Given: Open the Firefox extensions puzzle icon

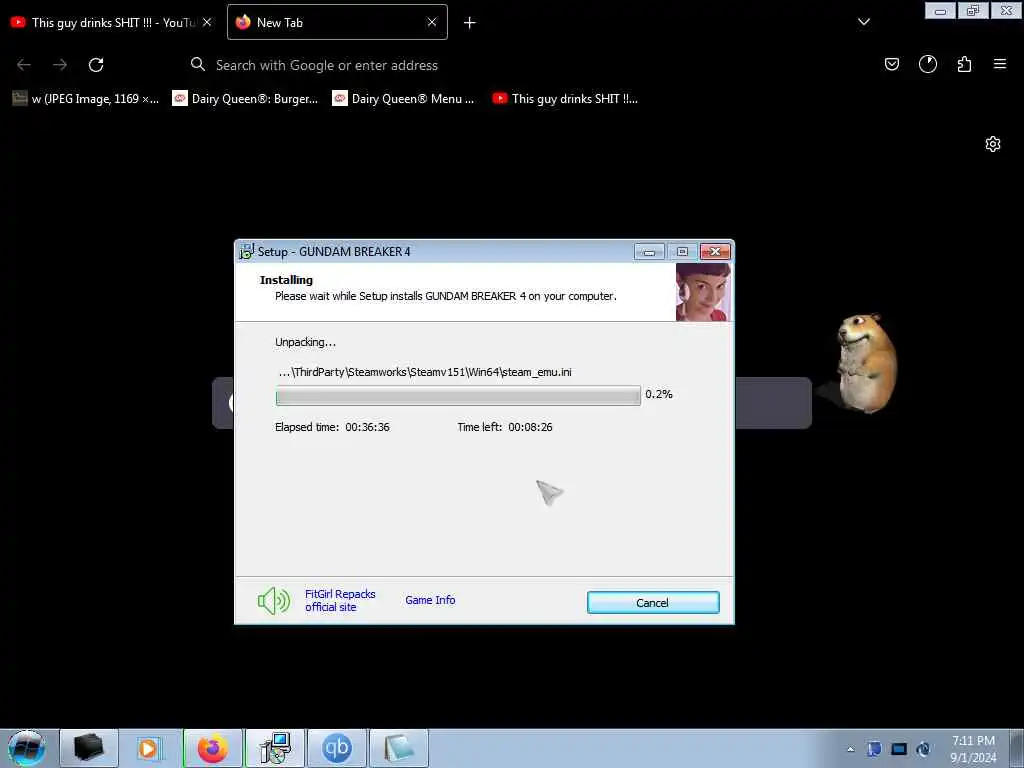Looking at the screenshot, I should 964,64.
